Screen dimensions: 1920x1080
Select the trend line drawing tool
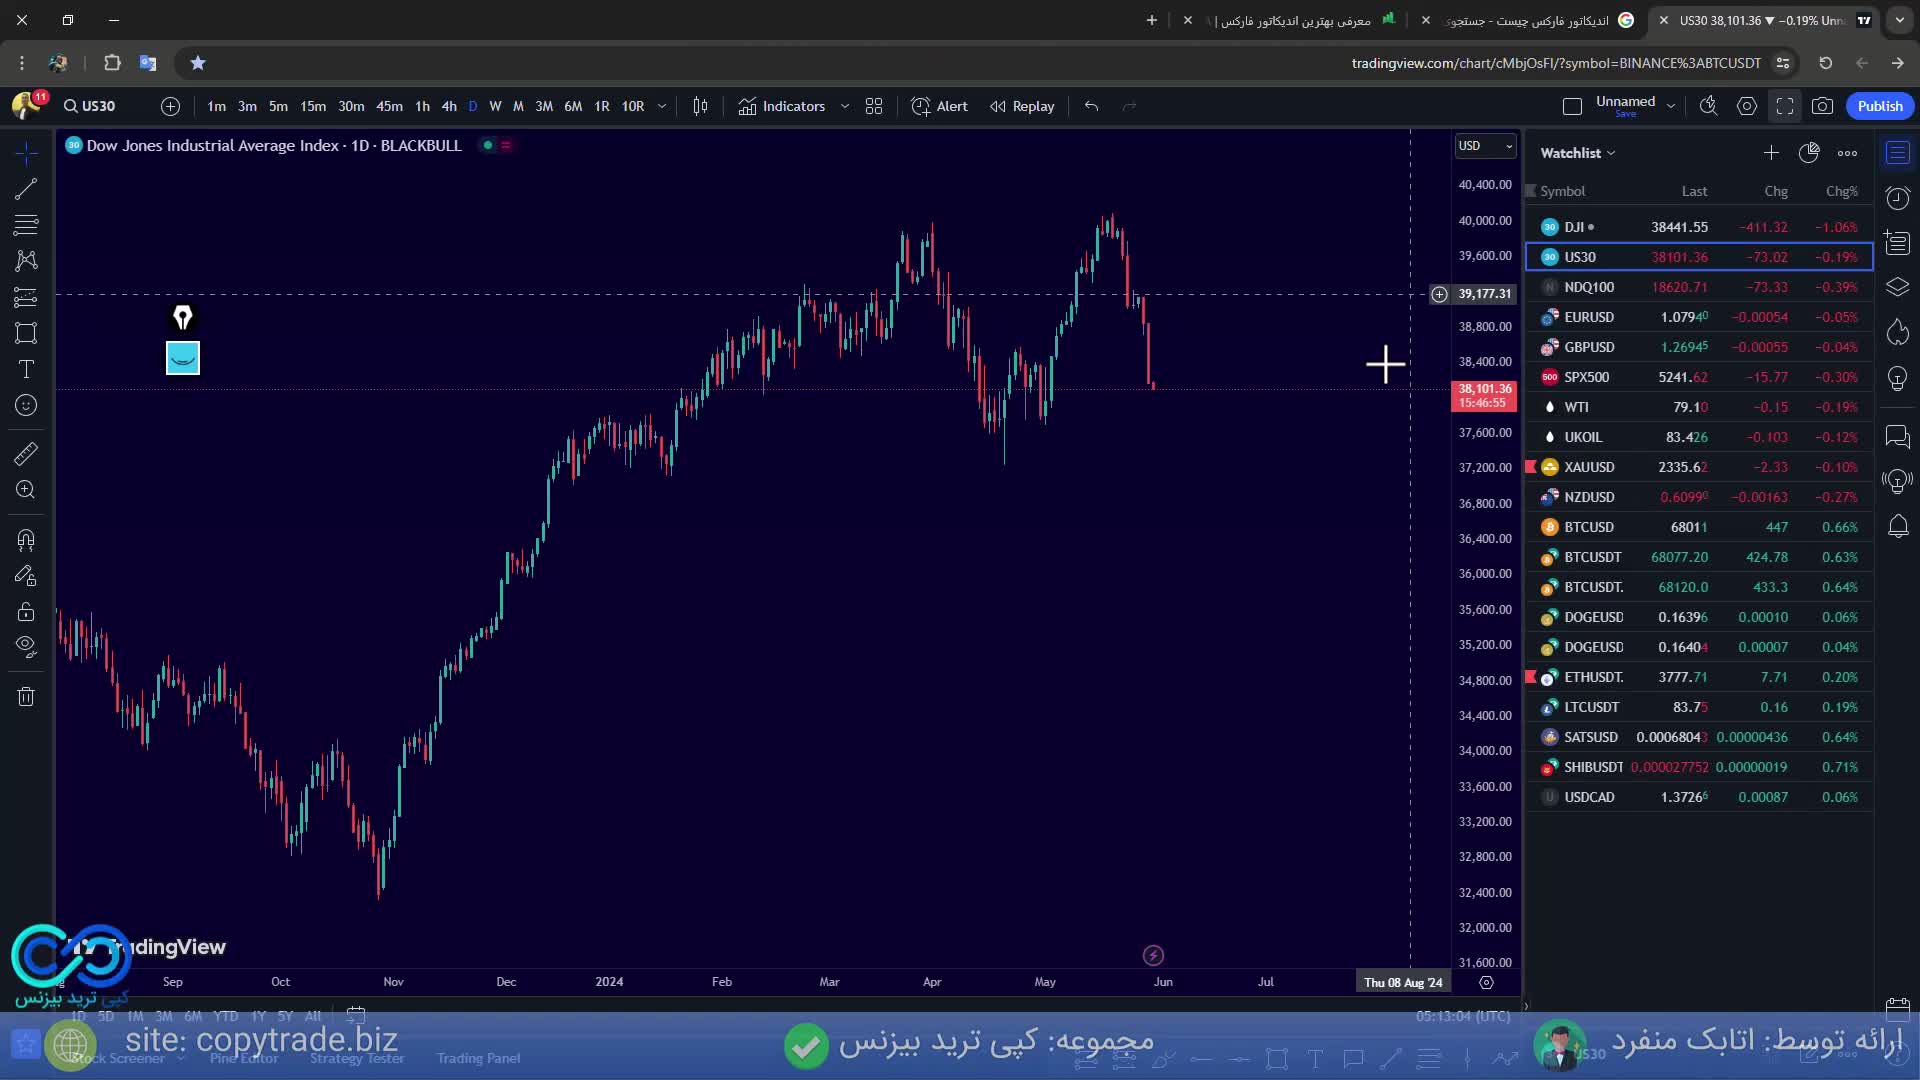tap(26, 189)
